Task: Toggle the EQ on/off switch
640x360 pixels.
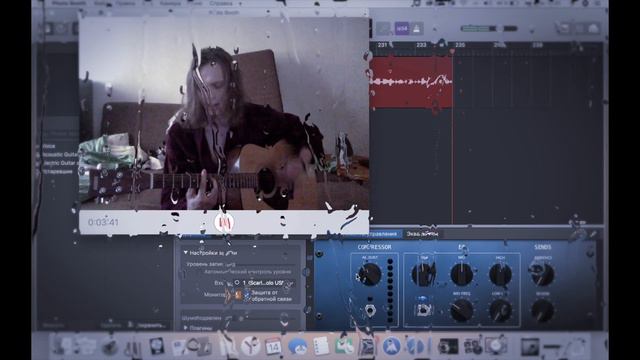Action: tap(423, 310)
